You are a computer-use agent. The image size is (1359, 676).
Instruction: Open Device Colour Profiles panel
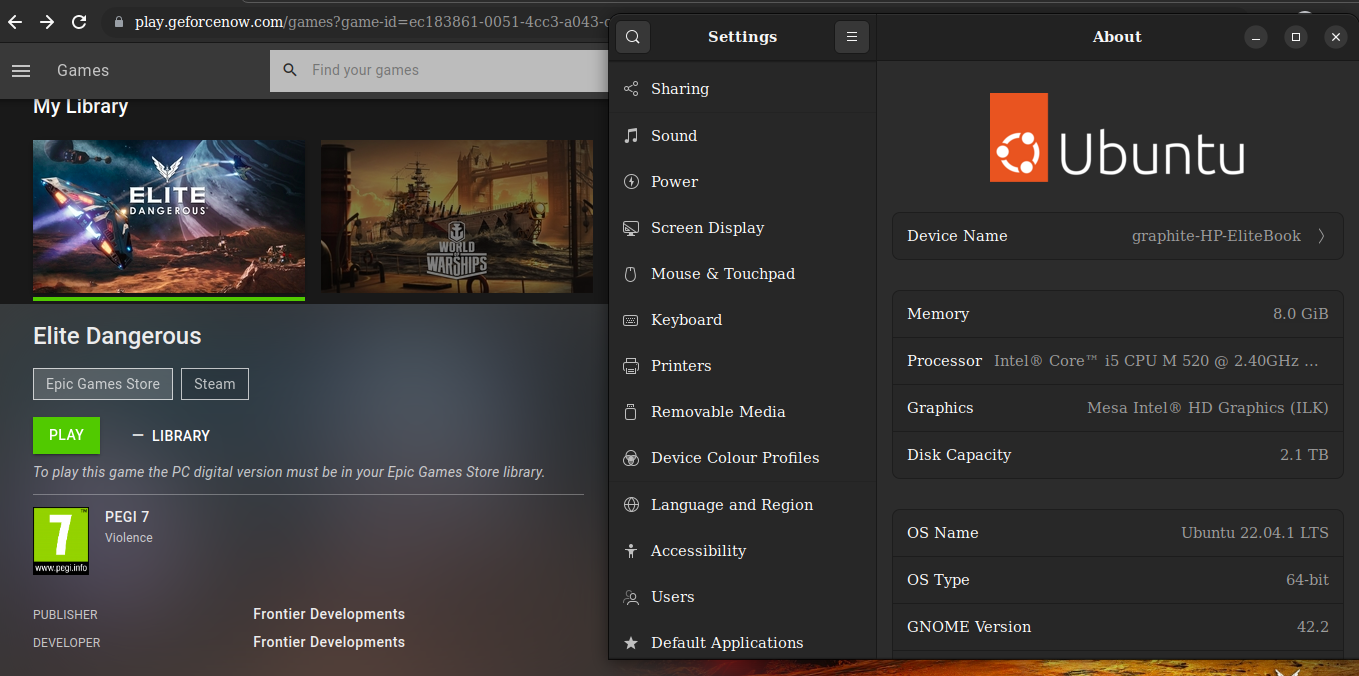[743, 458]
